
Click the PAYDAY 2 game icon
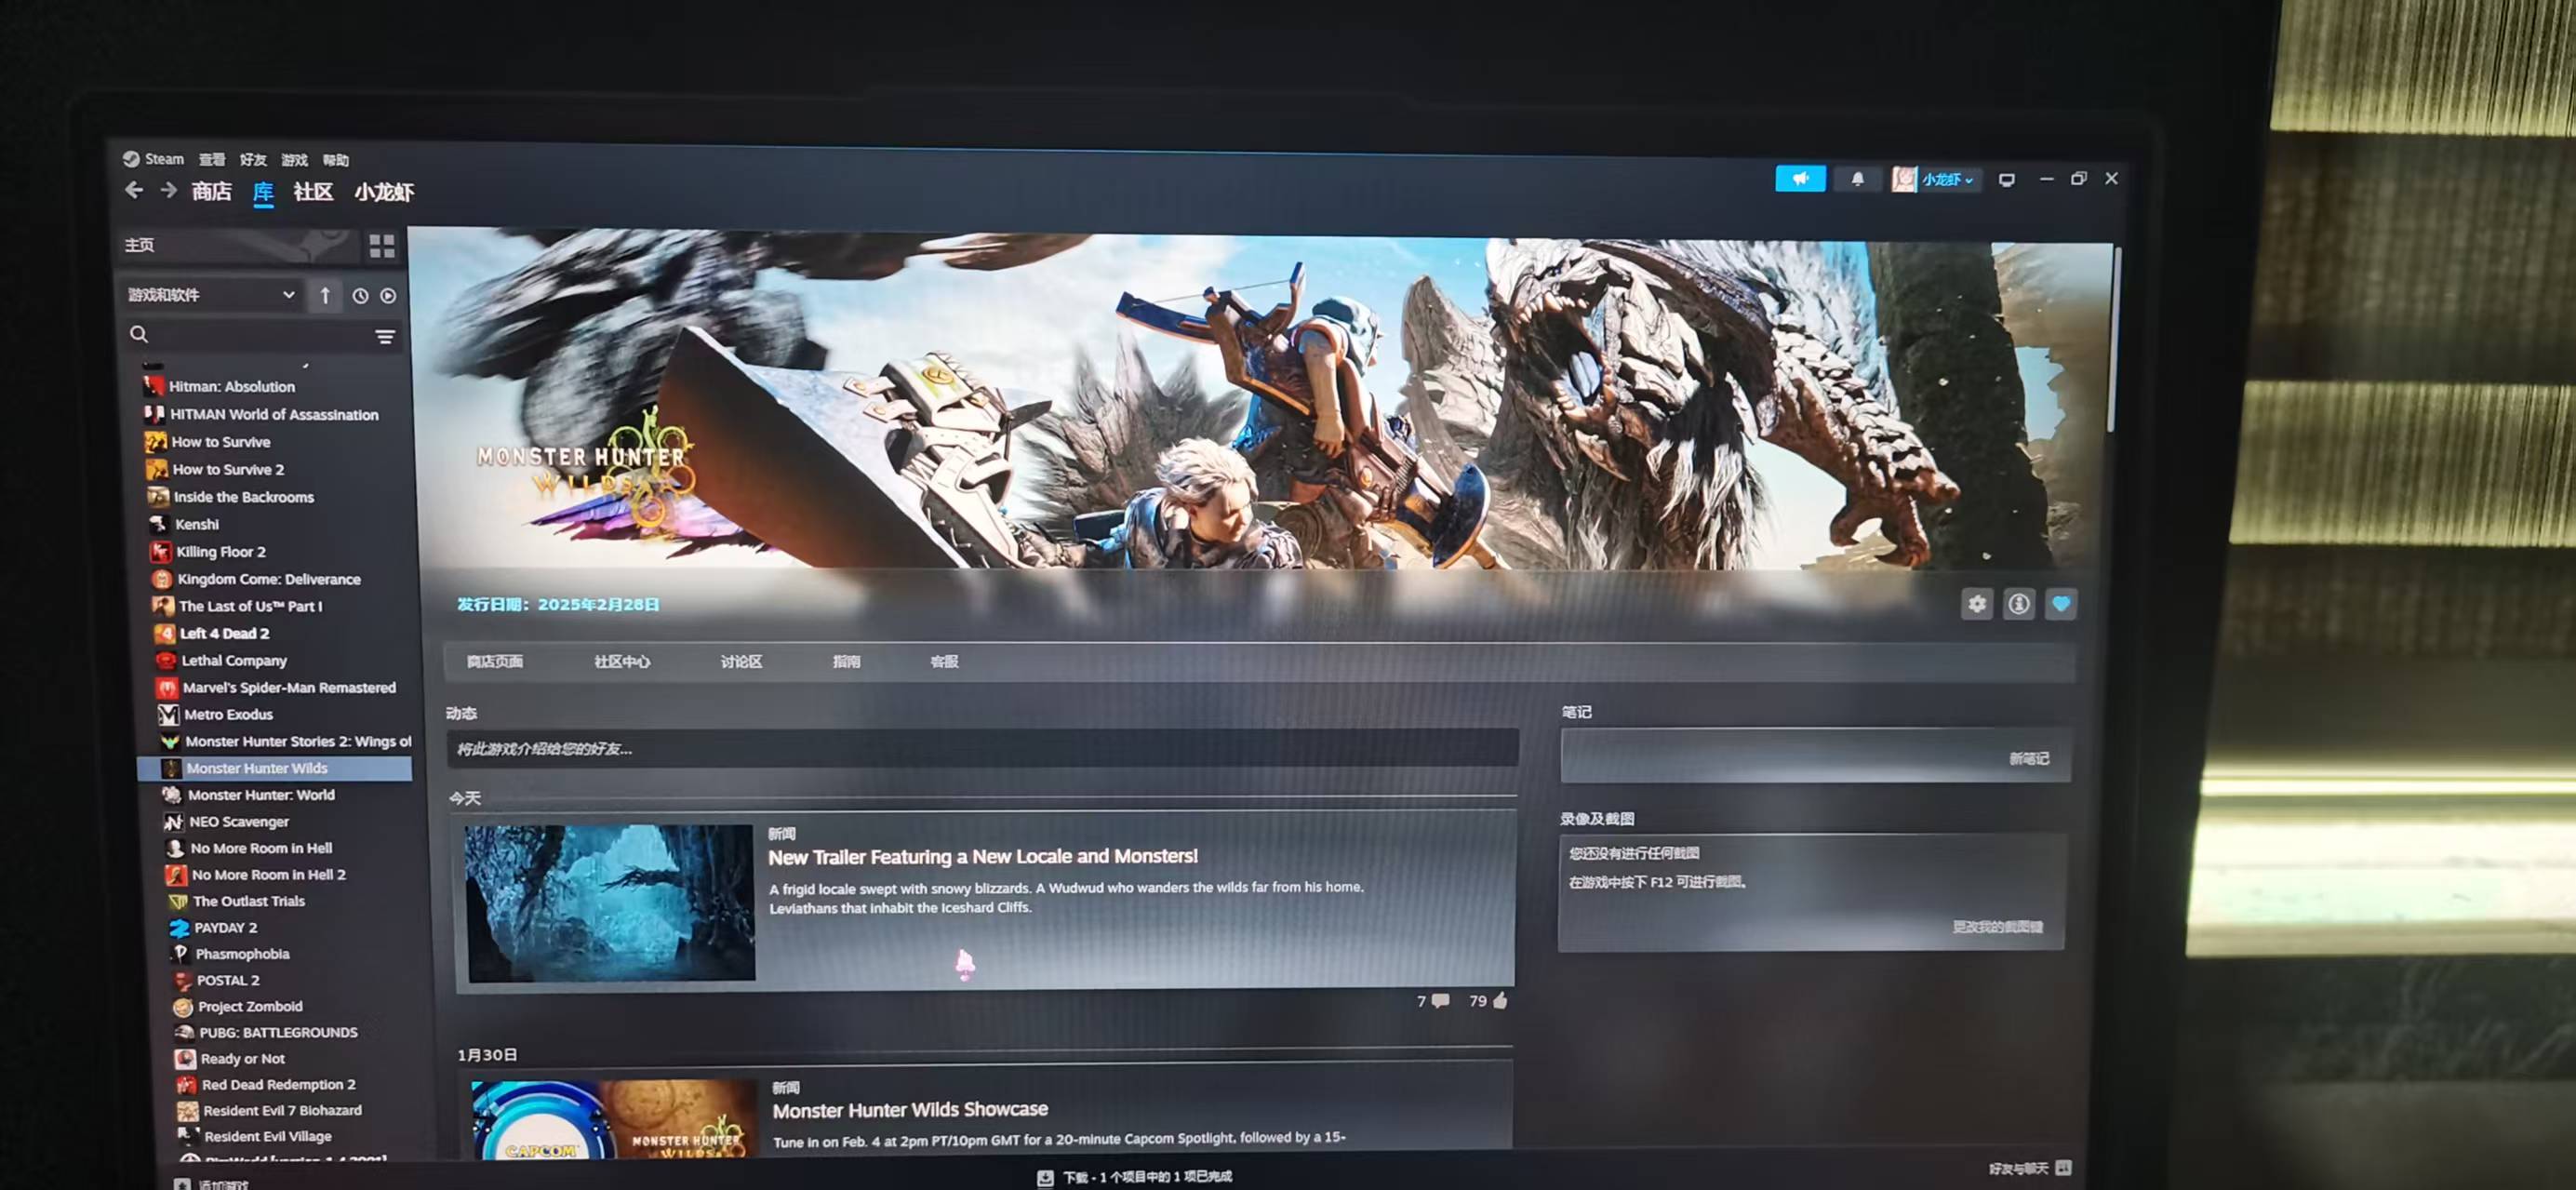[179, 928]
